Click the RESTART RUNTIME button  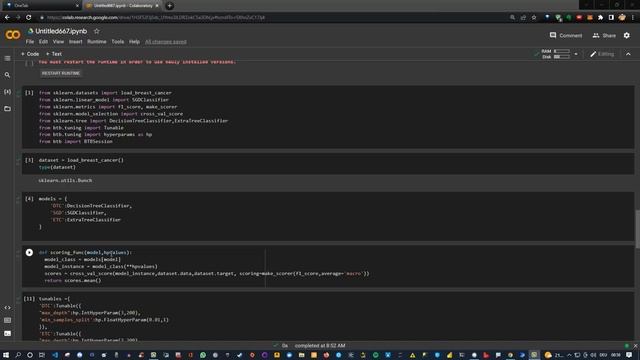coord(61,73)
